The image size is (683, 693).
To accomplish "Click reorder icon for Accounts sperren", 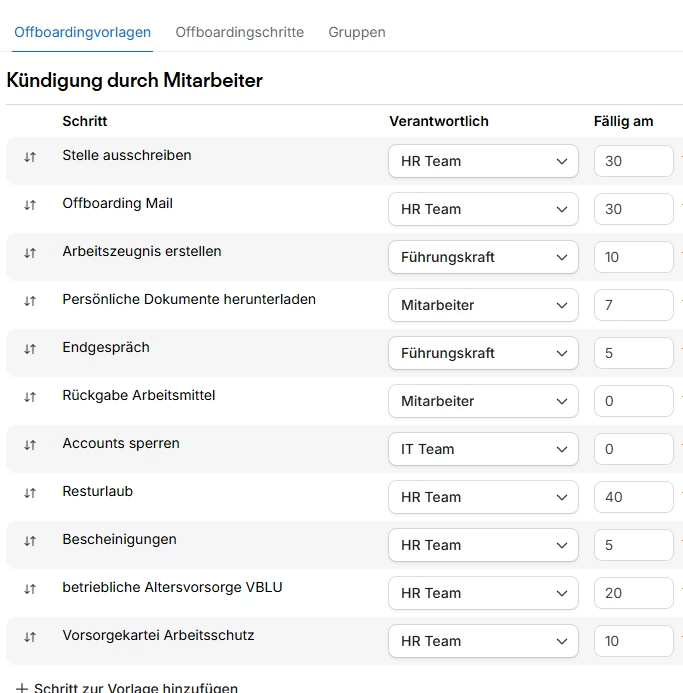I will (30, 445).
